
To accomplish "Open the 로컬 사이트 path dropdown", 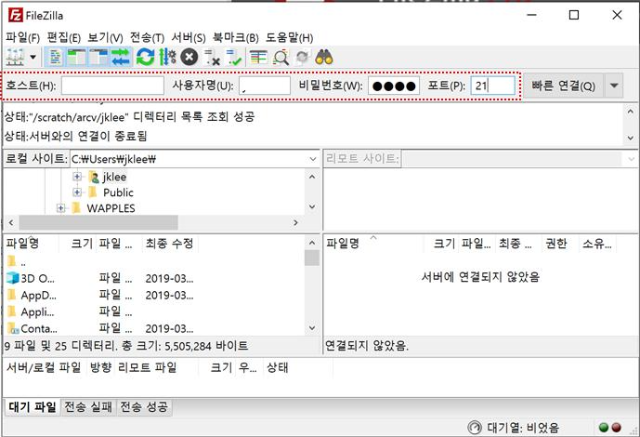I will click(313, 159).
